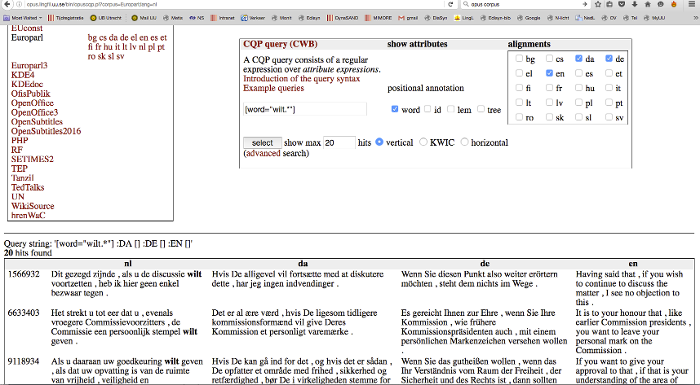
Task: Open the Google bookmark
Action: tap(529, 18)
